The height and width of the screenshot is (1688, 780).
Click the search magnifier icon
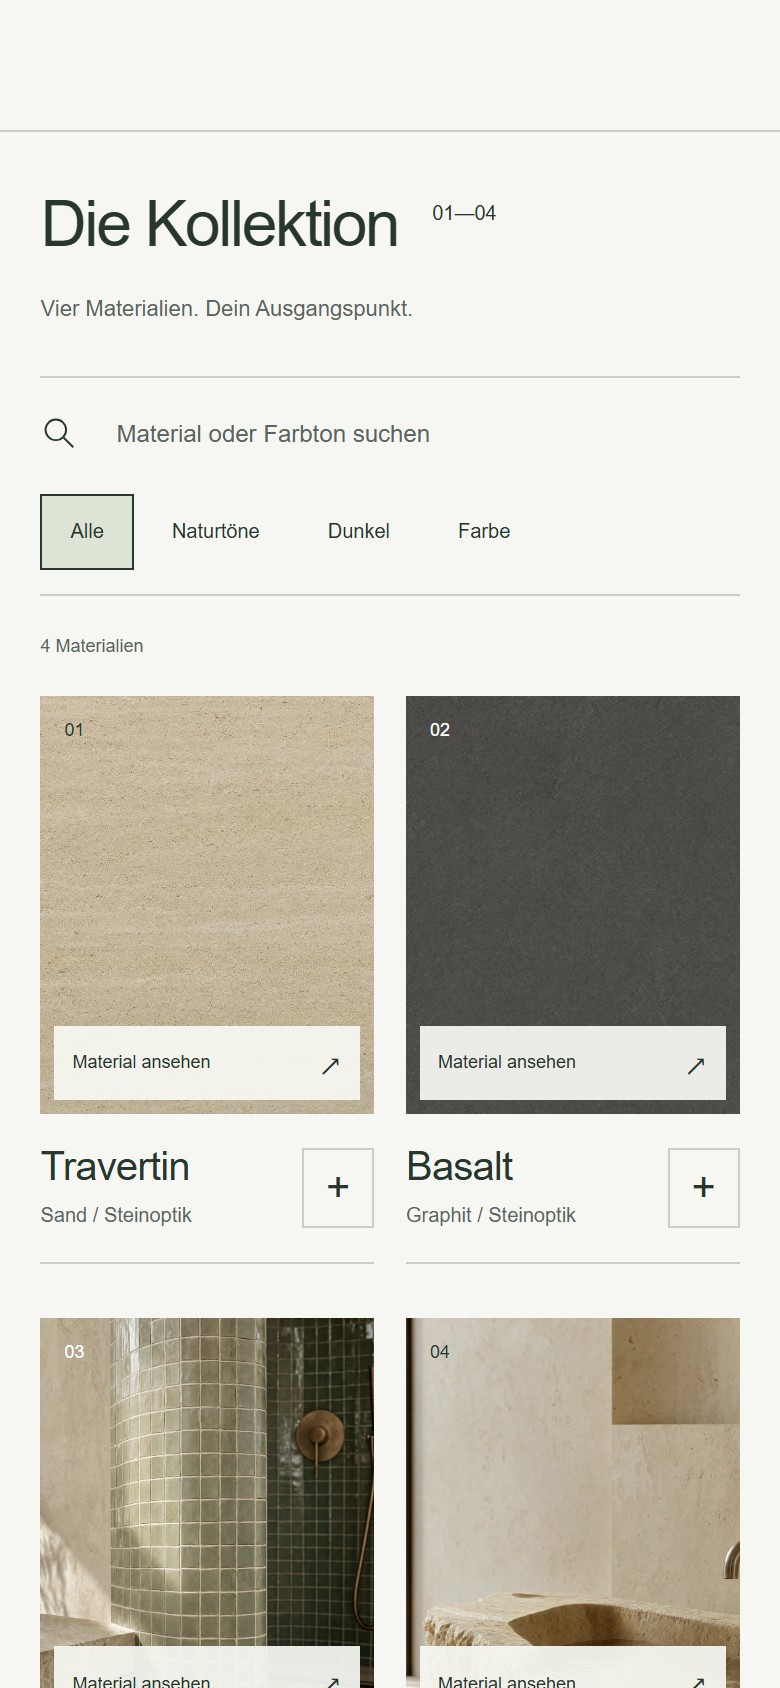[x=59, y=434]
